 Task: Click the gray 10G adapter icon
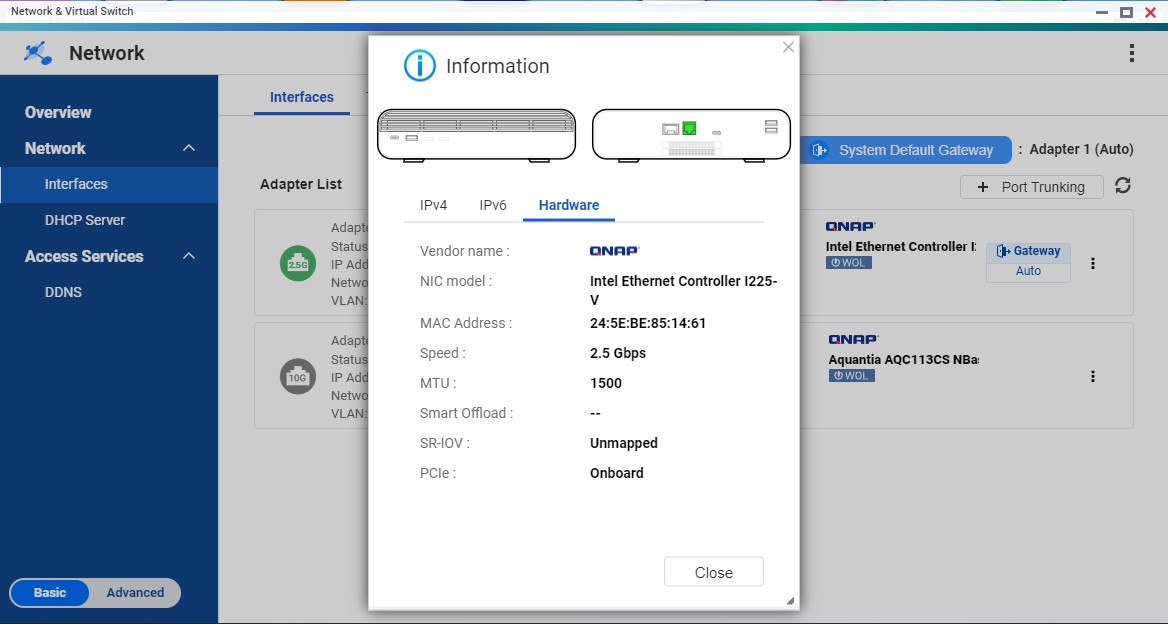298,377
